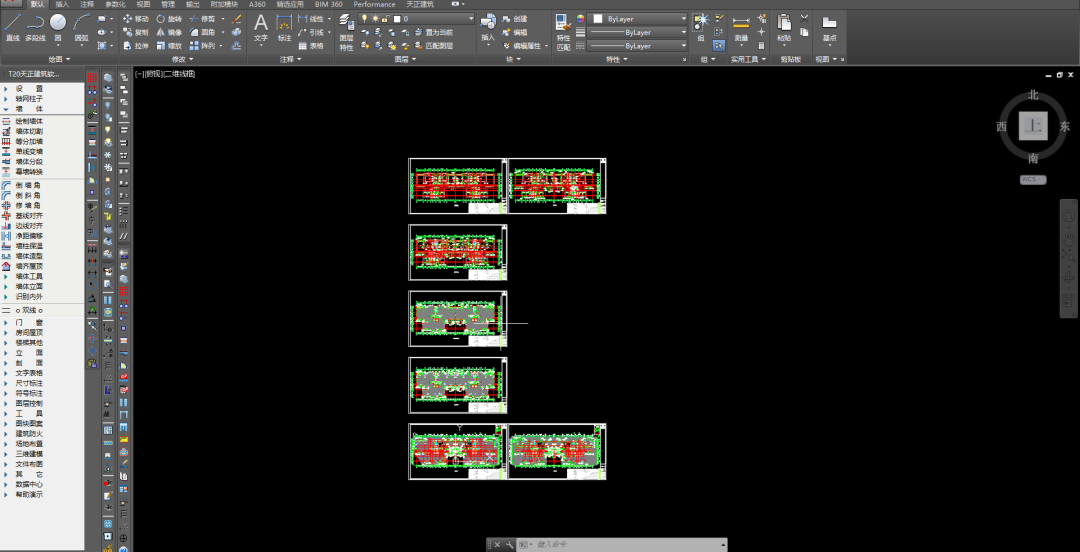Open 图层特性 (Layer Properties) manager
The image size is (1080, 552).
coord(346,33)
